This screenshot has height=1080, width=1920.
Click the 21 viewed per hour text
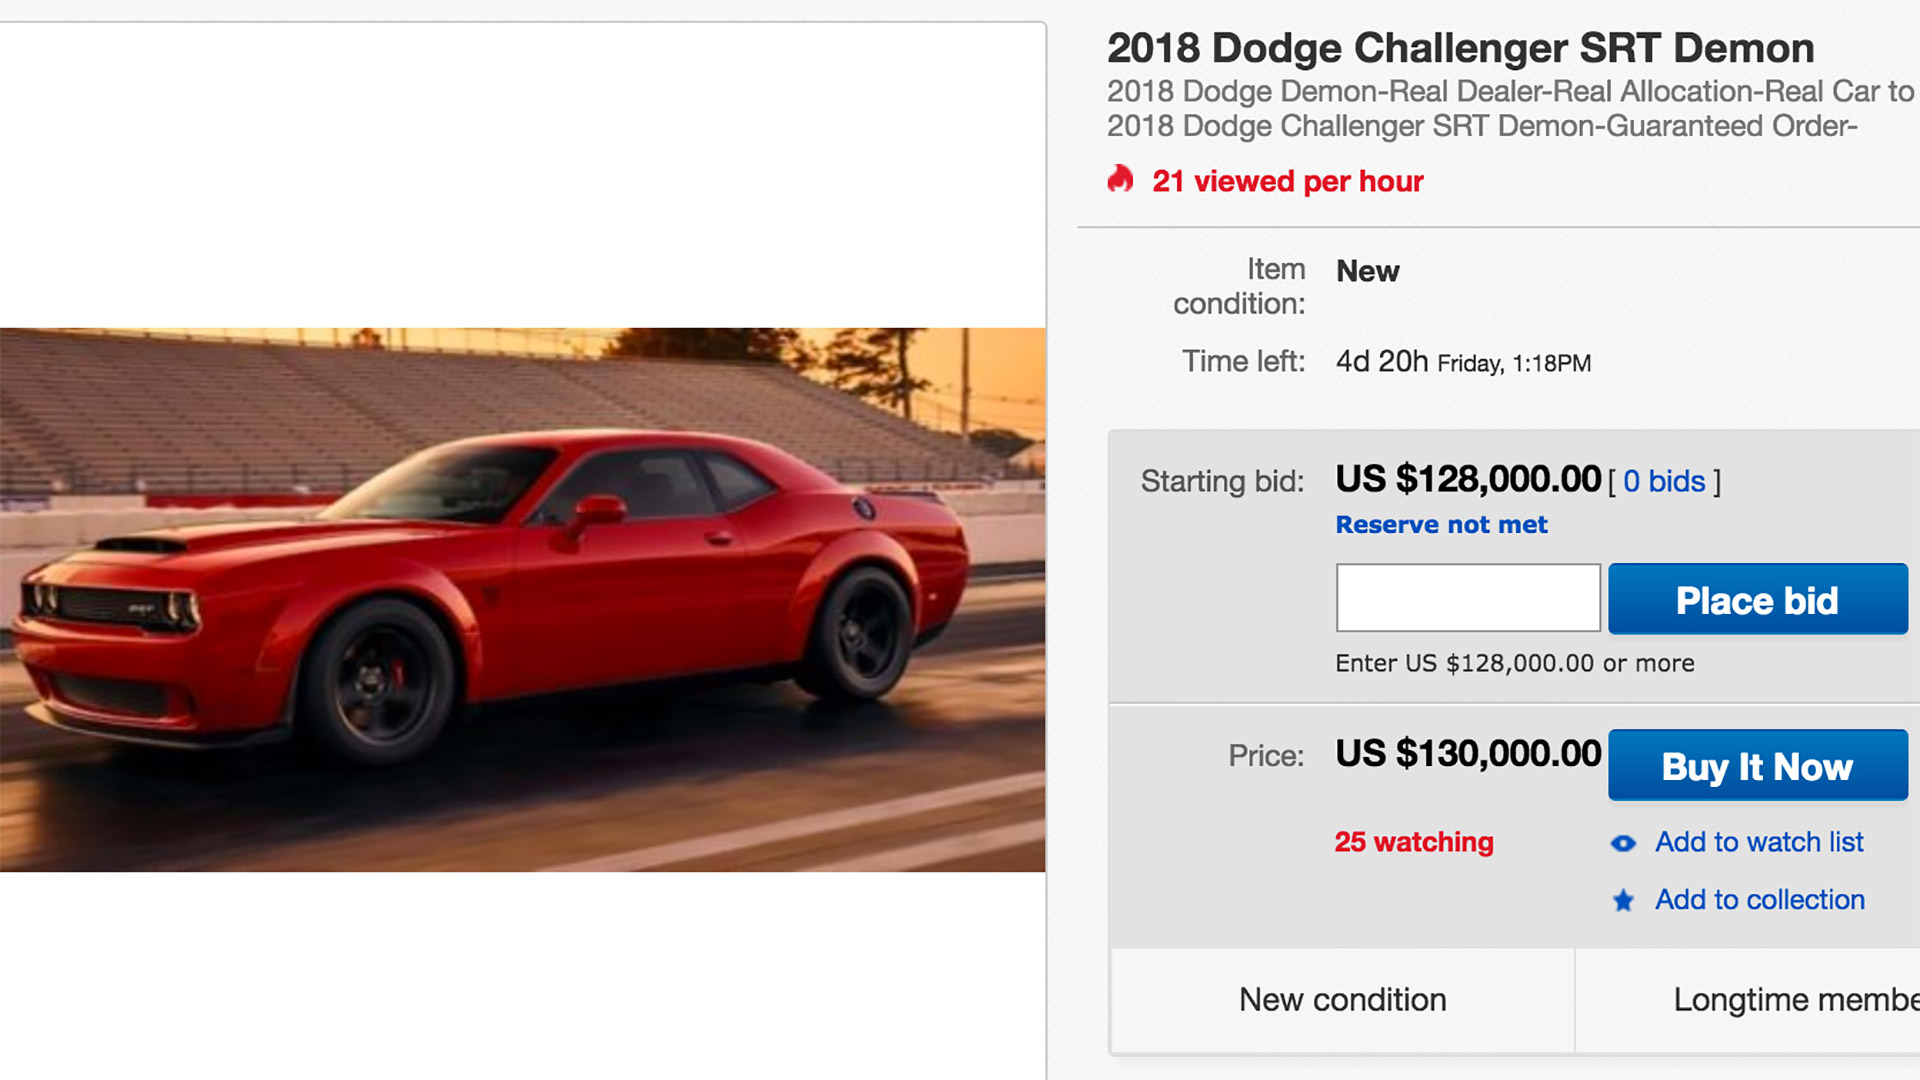(1287, 181)
